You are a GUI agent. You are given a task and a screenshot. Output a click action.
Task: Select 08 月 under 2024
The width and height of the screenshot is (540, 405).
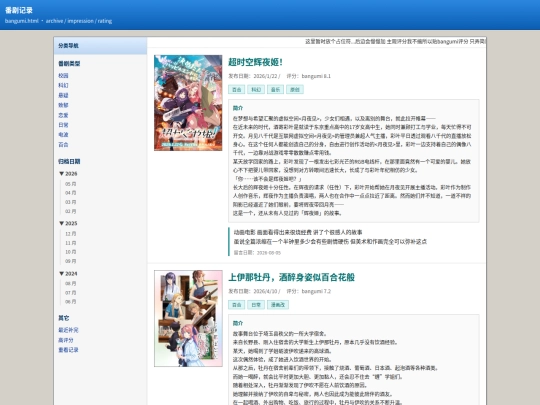click(x=71, y=283)
